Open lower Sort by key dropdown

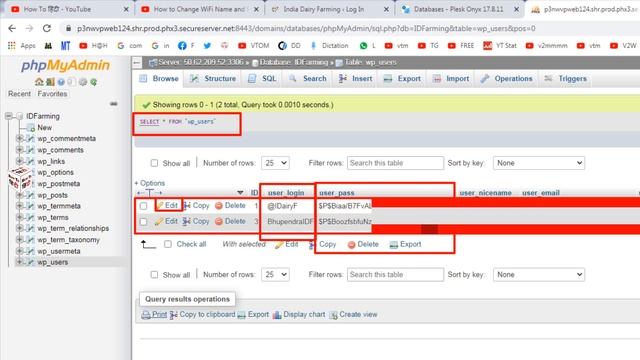pos(539,275)
